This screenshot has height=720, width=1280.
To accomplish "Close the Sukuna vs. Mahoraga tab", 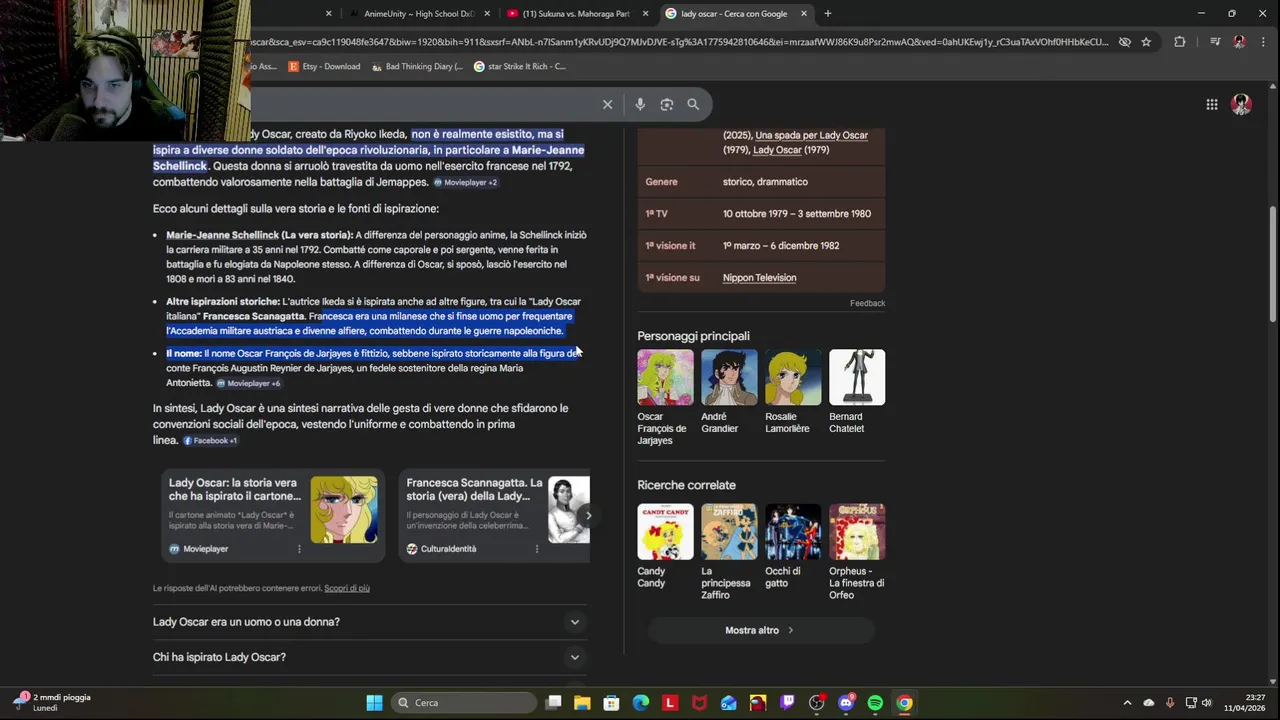I will 645,14.
